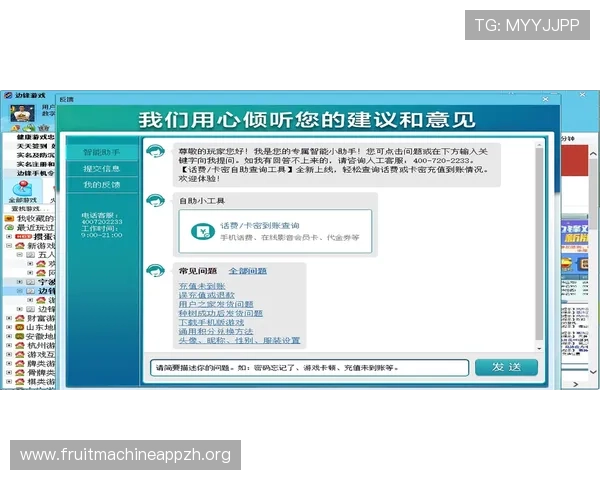Click the right arrow at main window bottom
This screenshot has height=480, width=600.
click(576, 384)
